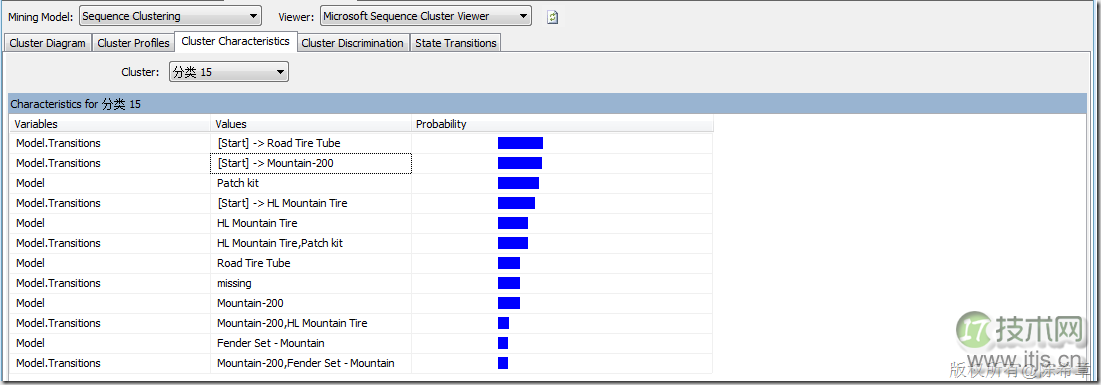Click the 'HL Mountain Tire' model value
Screen dimensions: 1101x385
[257, 223]
